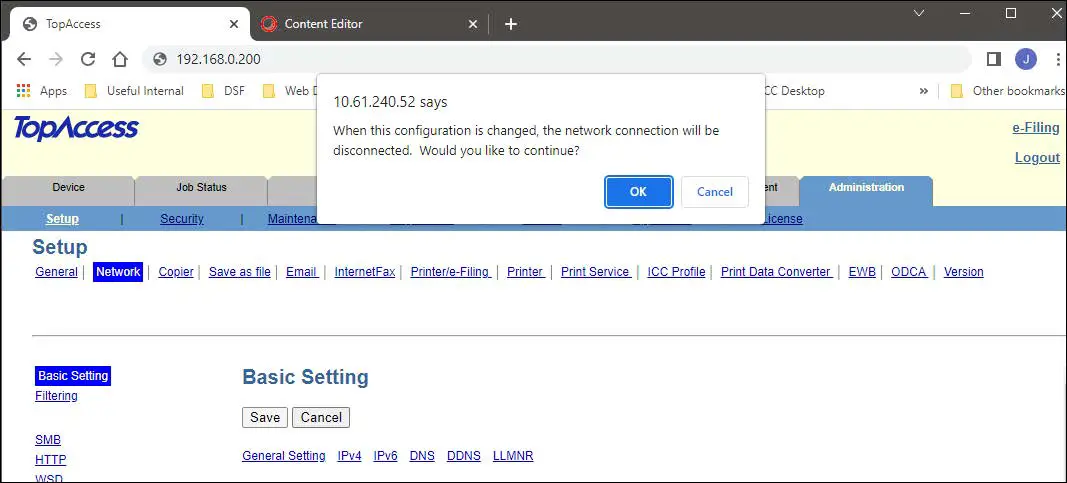Jump to DDNS section

(x=464, y=456)
